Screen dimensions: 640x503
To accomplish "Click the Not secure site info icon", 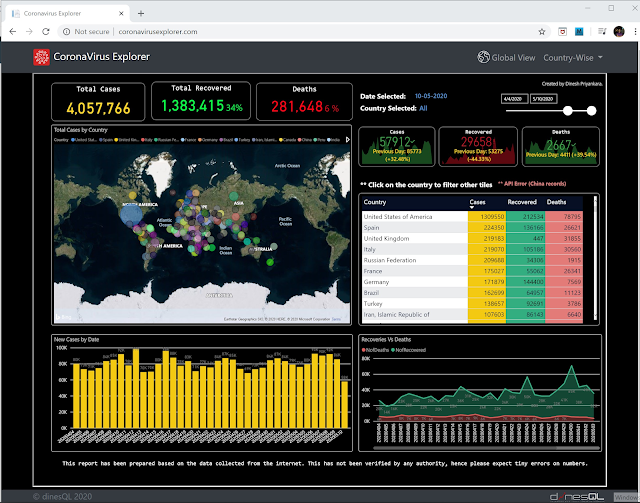I will [66, 31].
